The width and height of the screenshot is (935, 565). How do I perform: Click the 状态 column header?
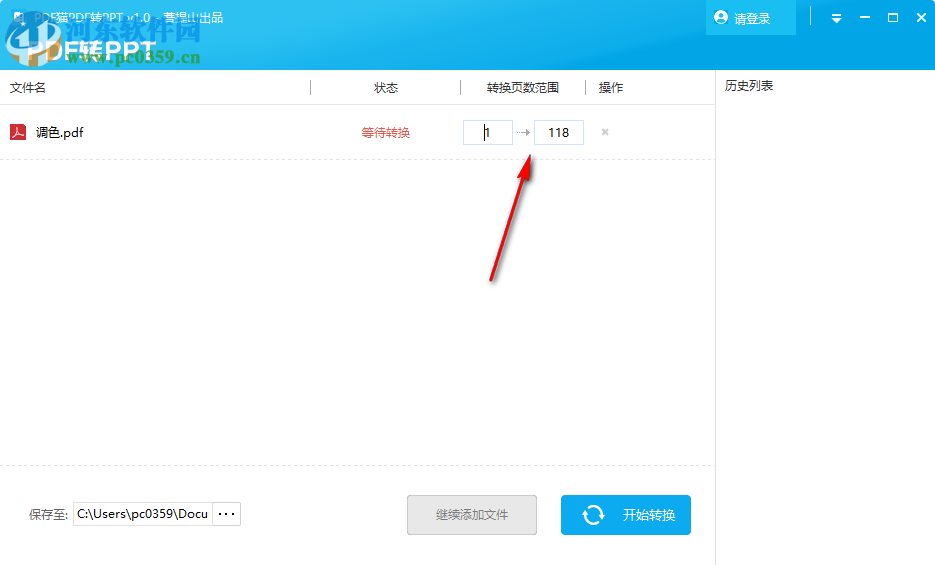pyautogui.click(x=386, y=88)
